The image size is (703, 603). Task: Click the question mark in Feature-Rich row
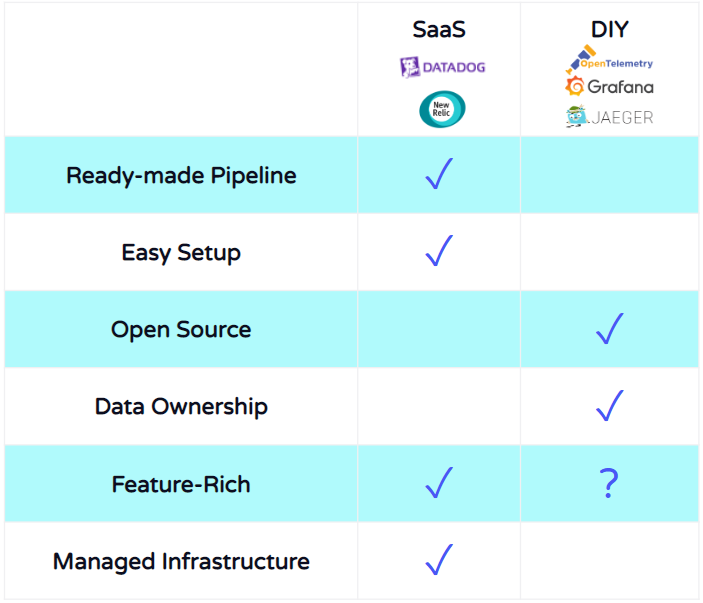tap(609, 483)
